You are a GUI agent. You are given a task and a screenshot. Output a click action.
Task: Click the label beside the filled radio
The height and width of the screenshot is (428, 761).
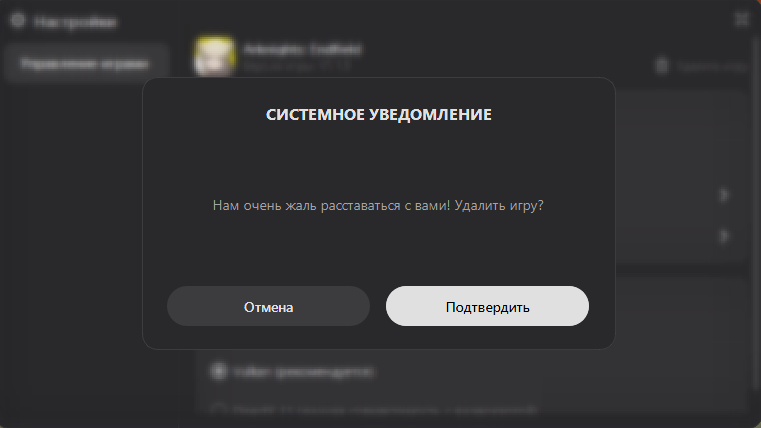[303, 372]
